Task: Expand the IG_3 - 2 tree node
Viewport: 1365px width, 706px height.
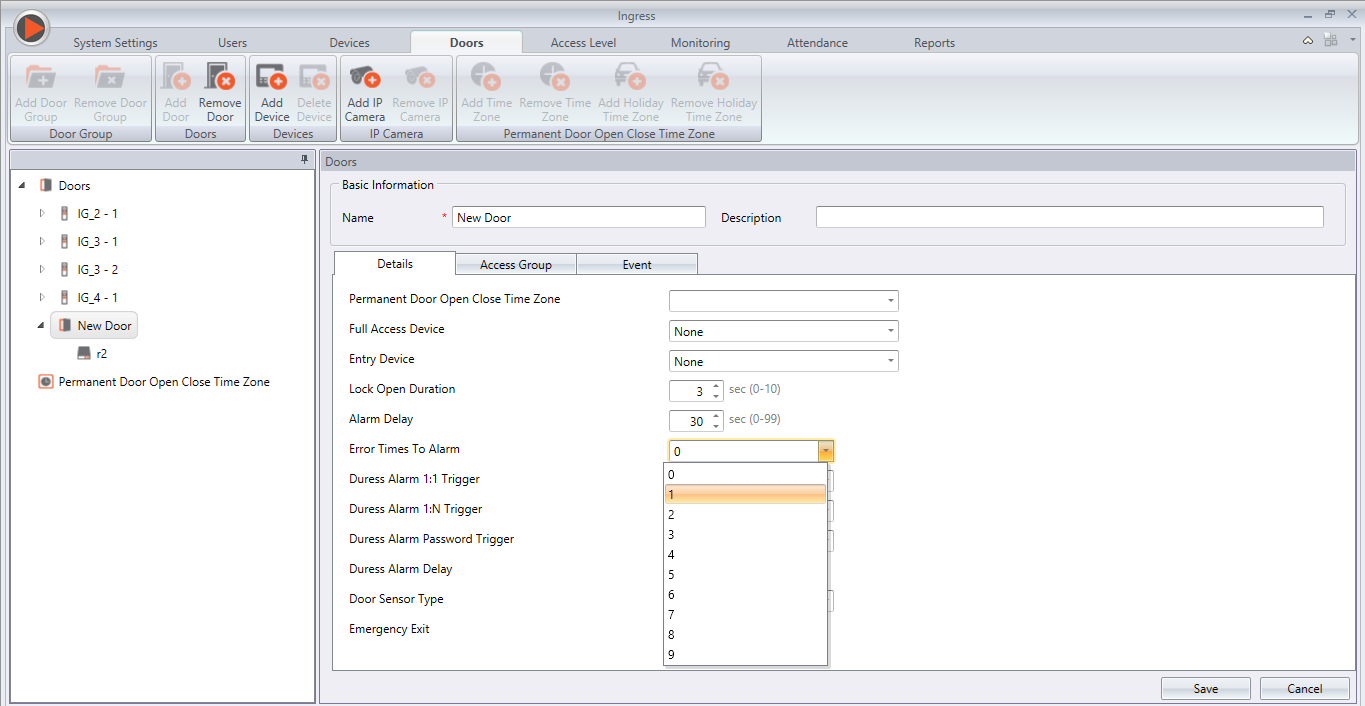Action: tap(42, 269)
